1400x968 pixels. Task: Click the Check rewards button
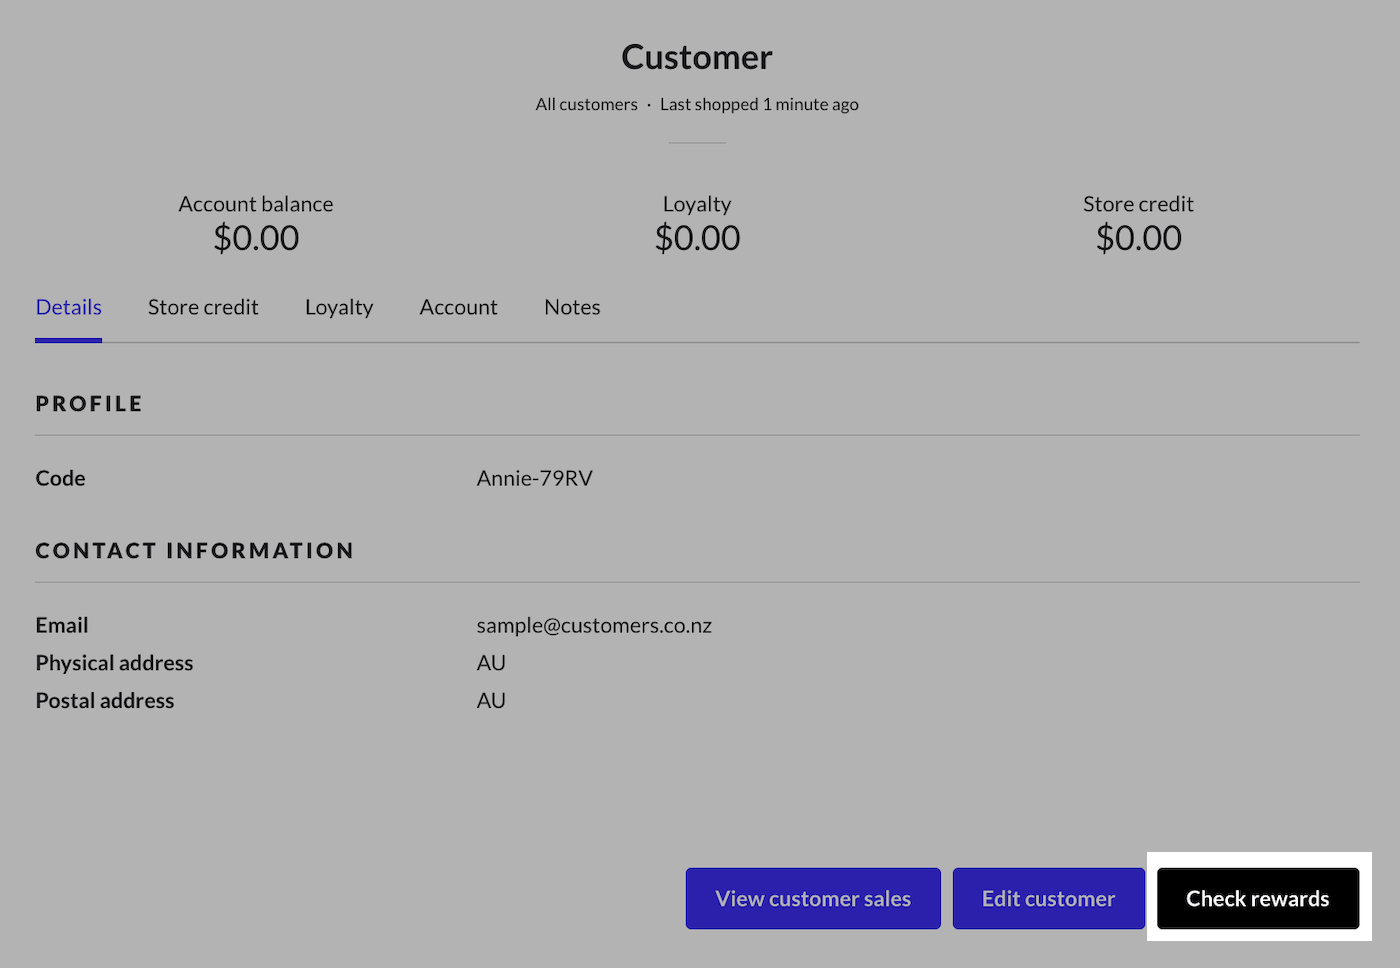(x=1257, y=898)
